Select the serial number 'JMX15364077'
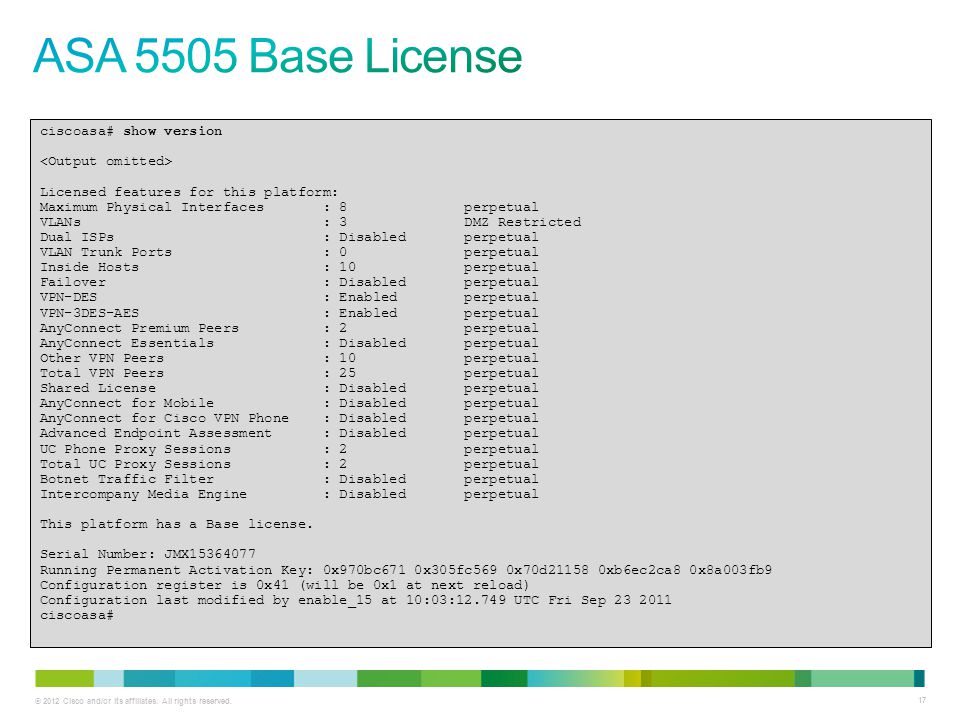 209,554
